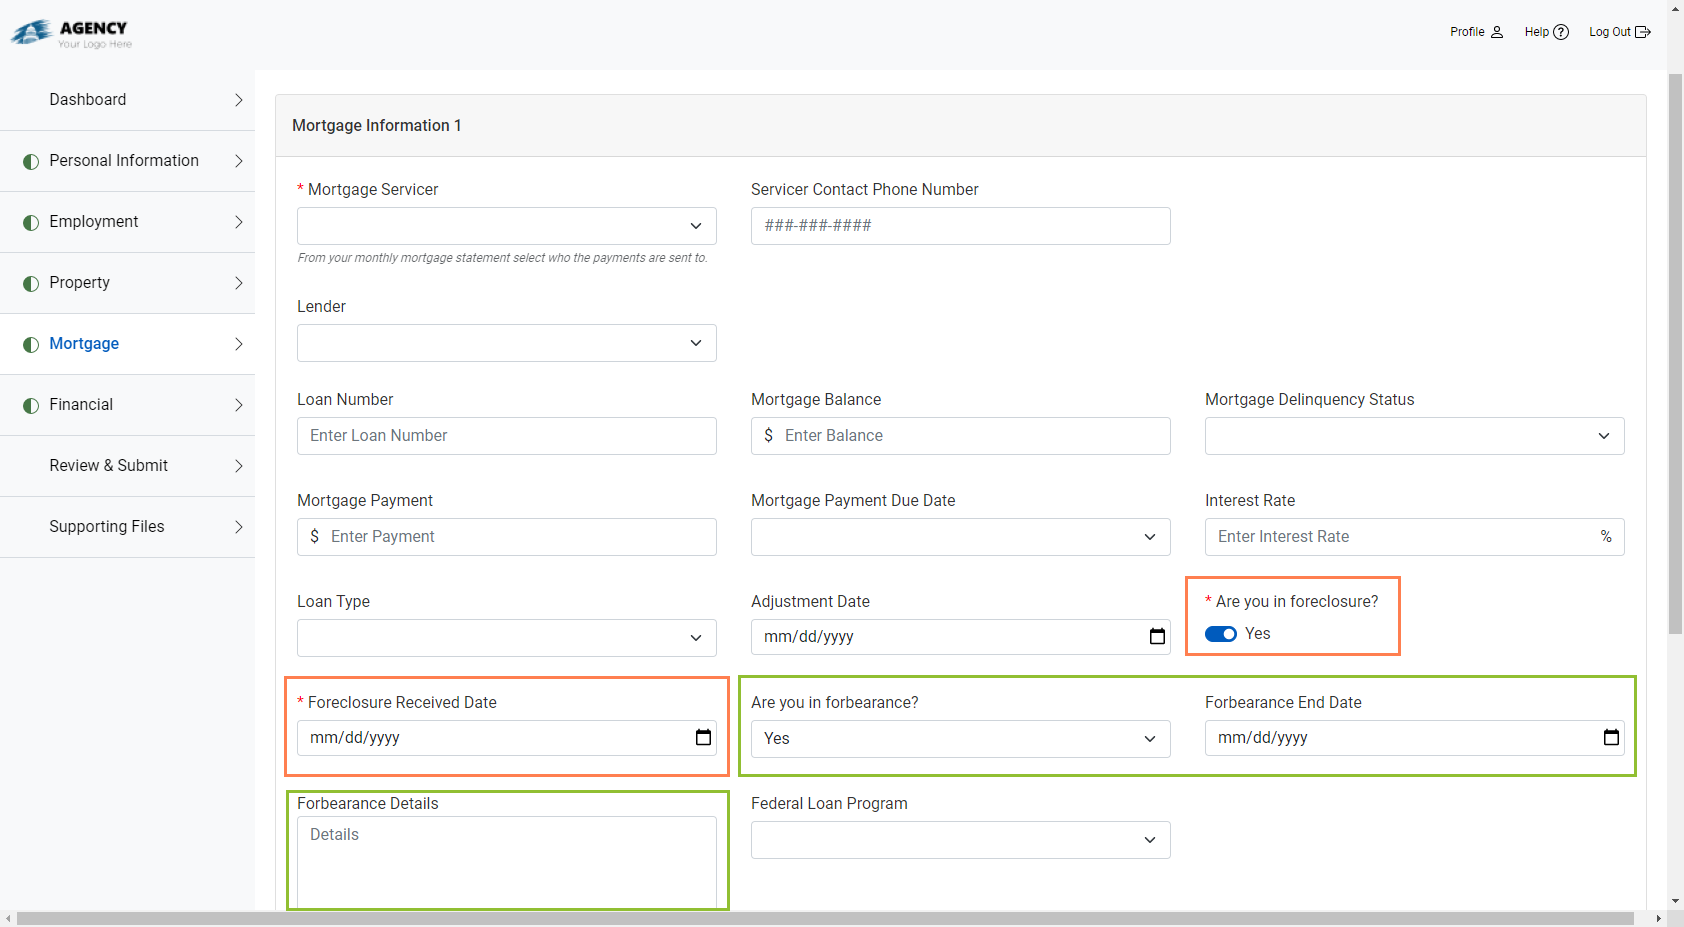Open the Mortgage Delinquency Status dropdown
This screenshot has width=1684, height=927.
coord(1414,436)
